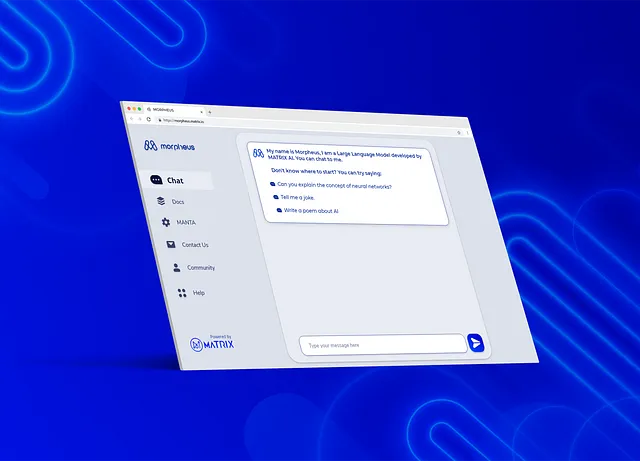This screenshot has width=640, height=461.
Task: Select the neural networks suggestion prompt
Action: (334, 186)
